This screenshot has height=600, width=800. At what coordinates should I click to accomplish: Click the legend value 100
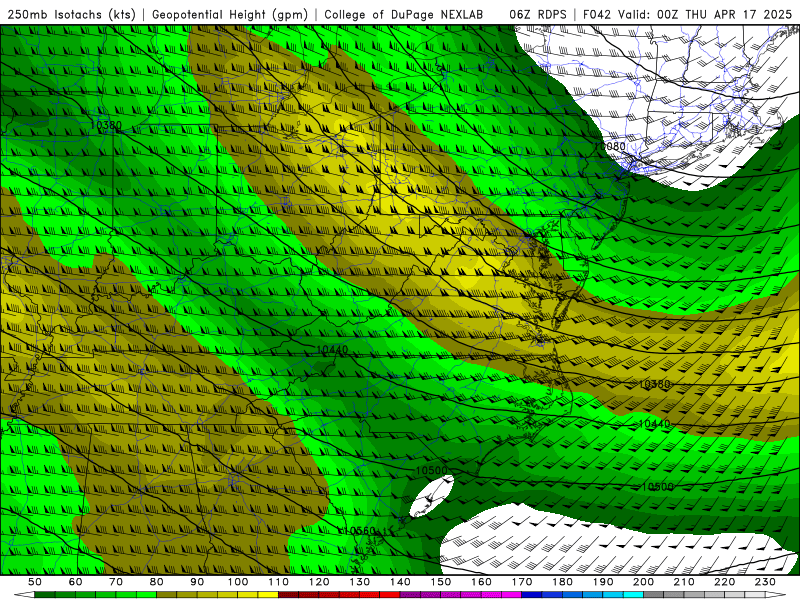[238, 582]
